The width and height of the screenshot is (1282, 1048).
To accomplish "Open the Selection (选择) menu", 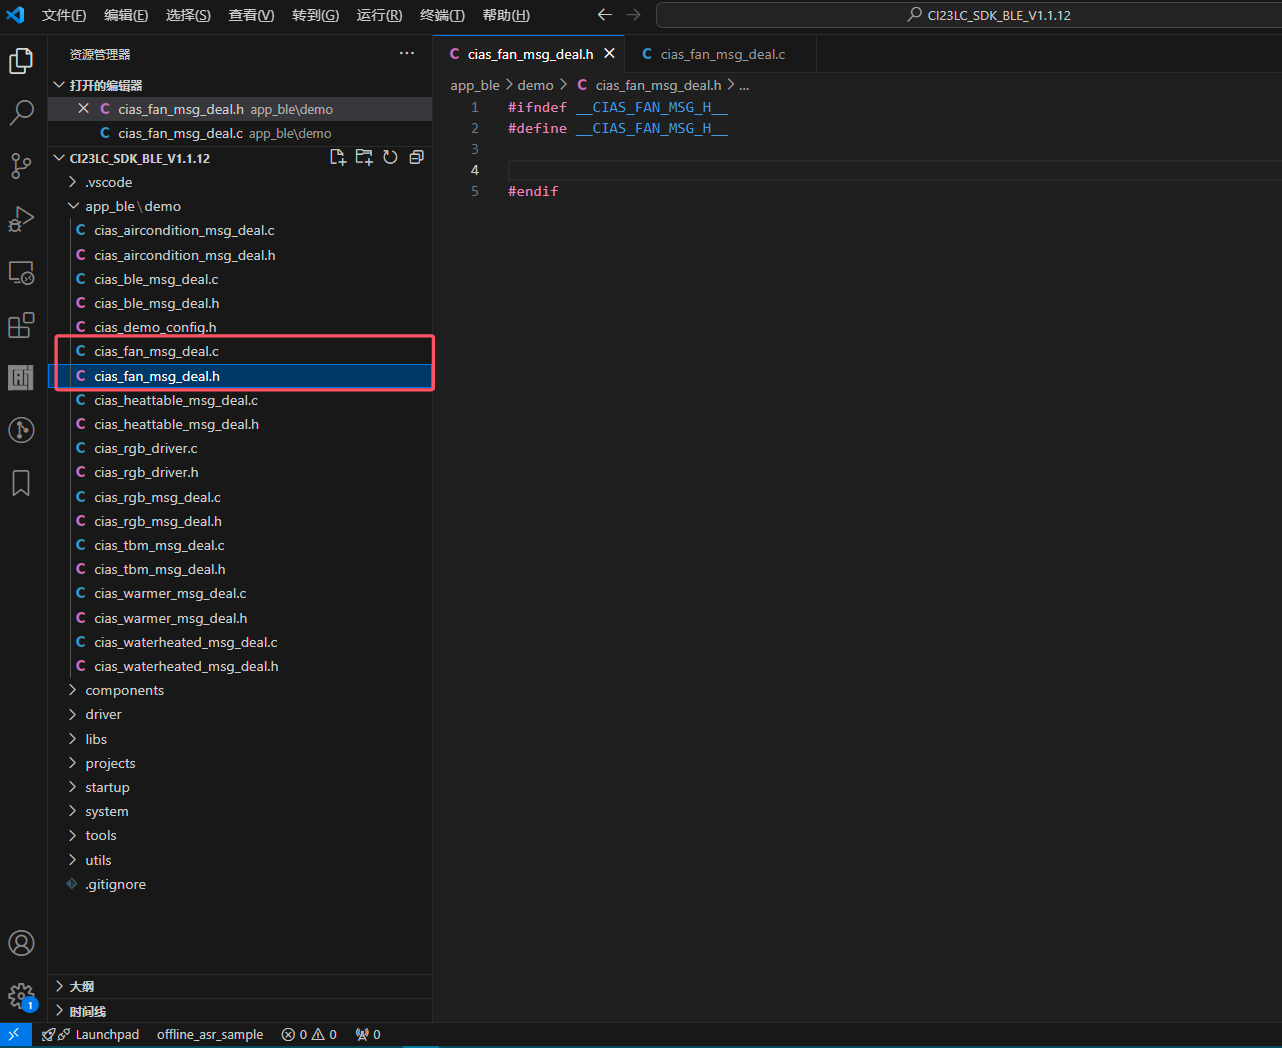I will tap(188, 15).
